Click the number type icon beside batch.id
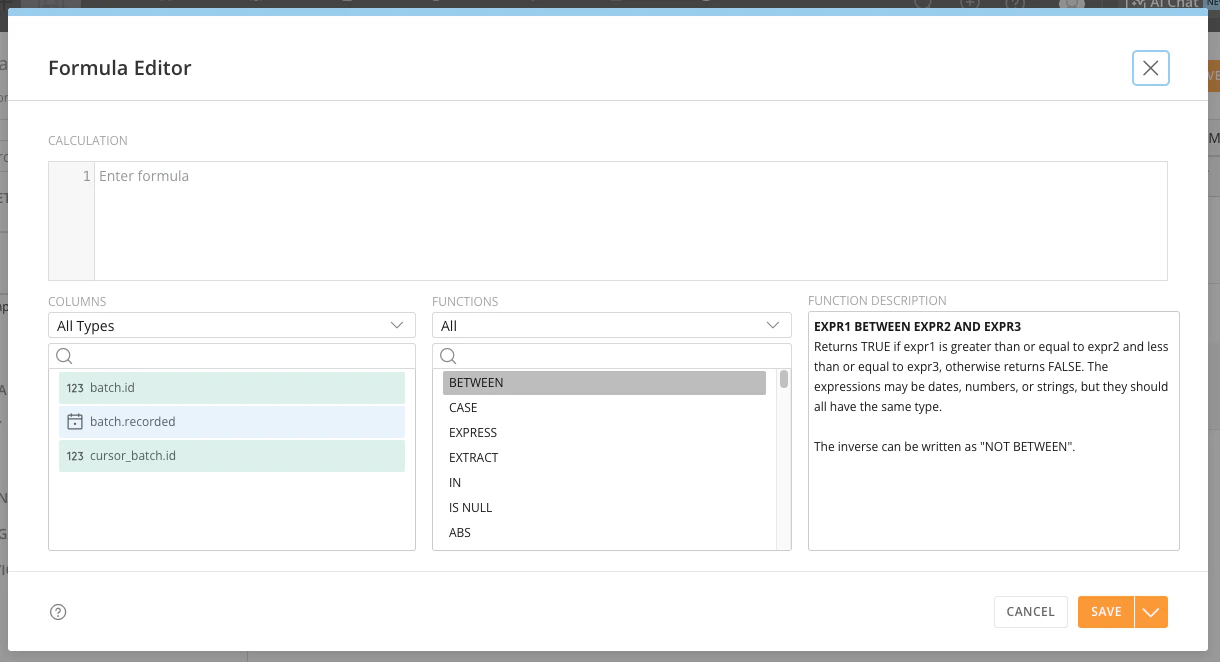Screen dimensions: 1220x662 pyautogui.click(x=75, y=388)
